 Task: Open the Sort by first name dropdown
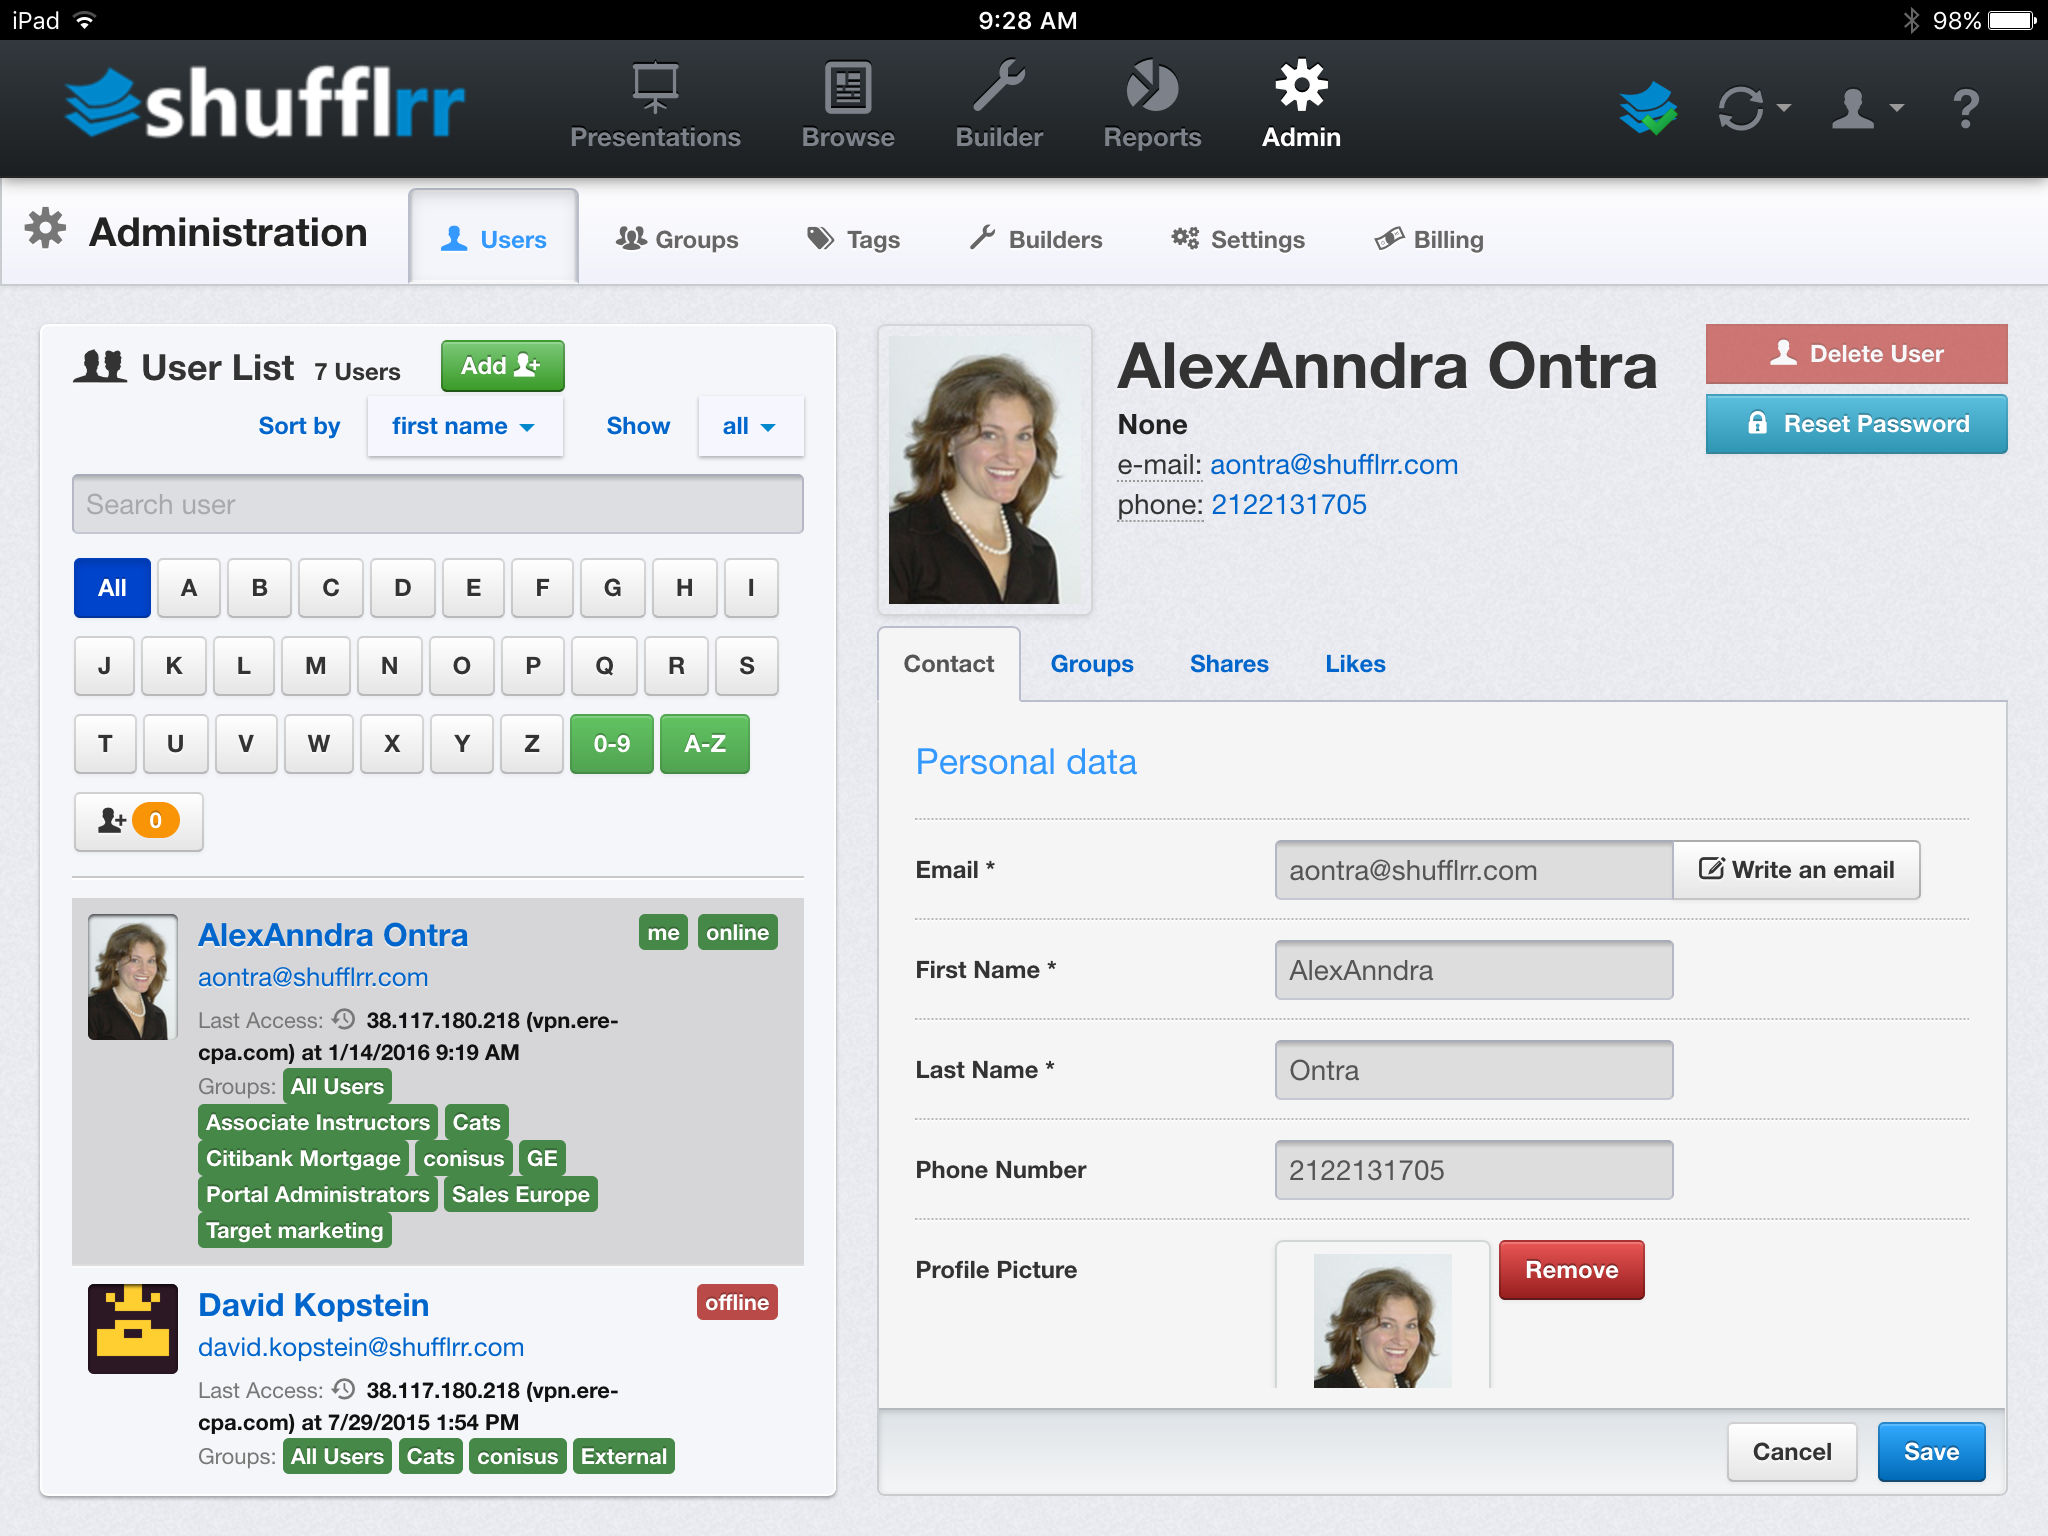[465, 426]
